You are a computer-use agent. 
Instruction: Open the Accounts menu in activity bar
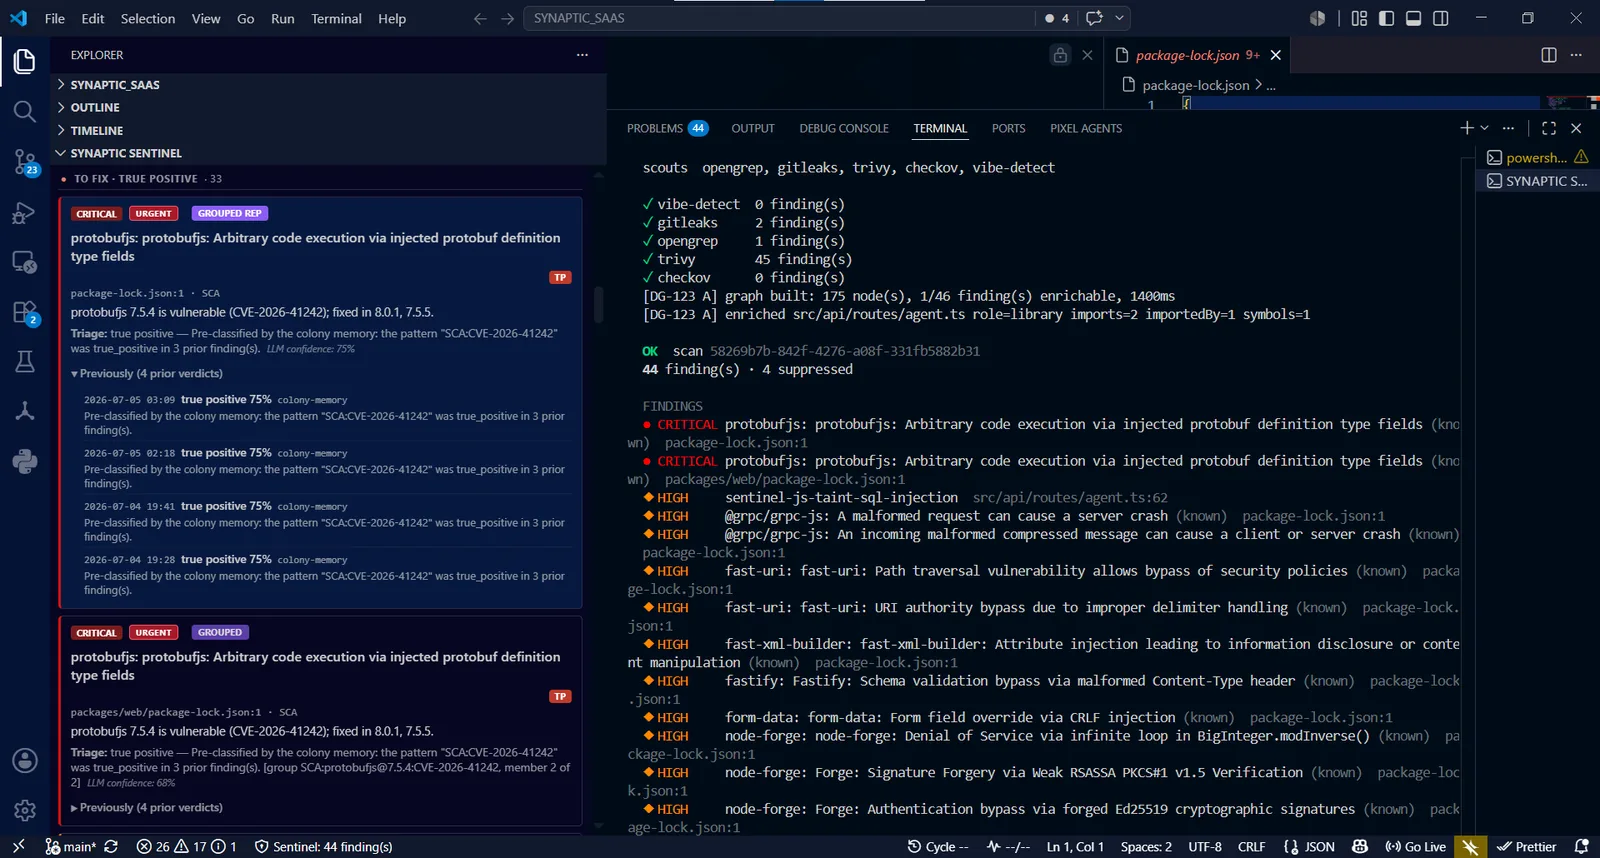25,761
